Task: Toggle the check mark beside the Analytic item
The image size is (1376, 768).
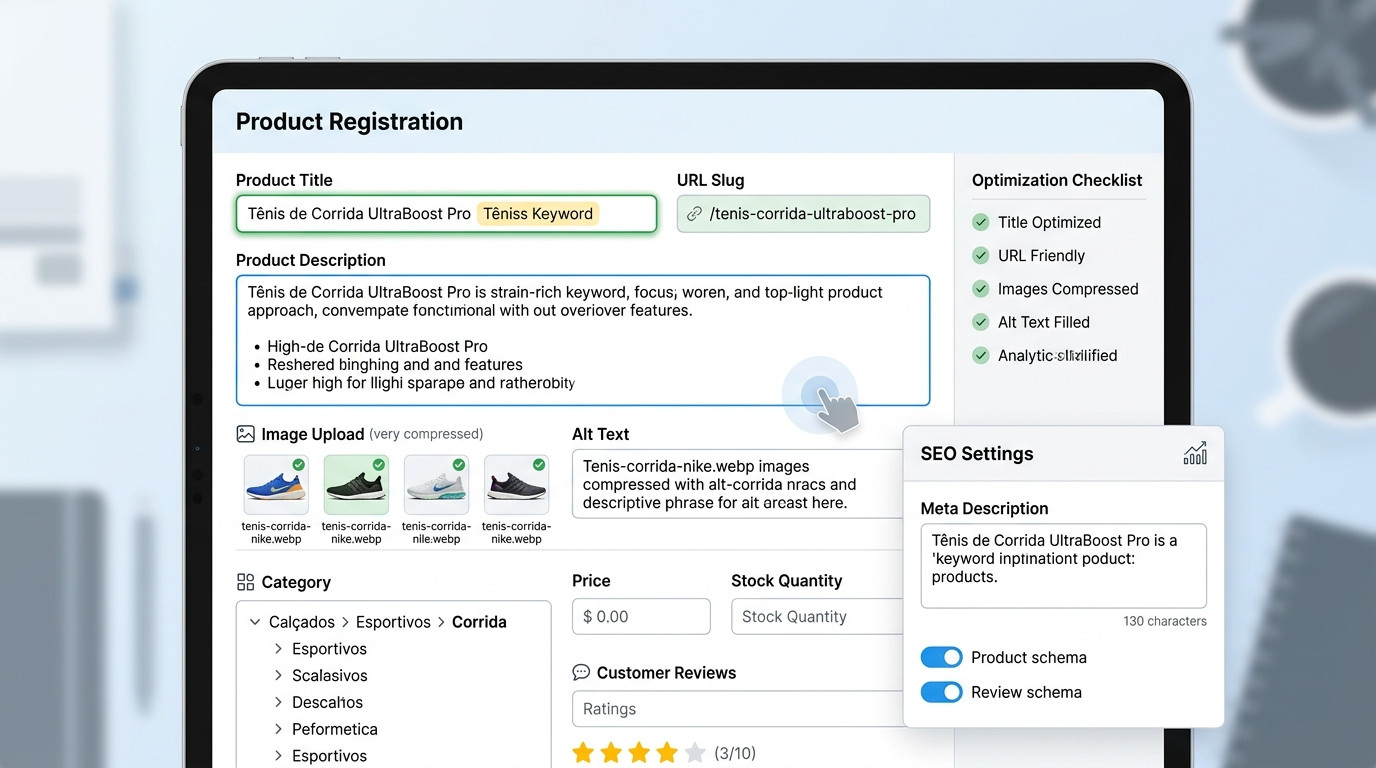Action: click(x=981, y=355)
